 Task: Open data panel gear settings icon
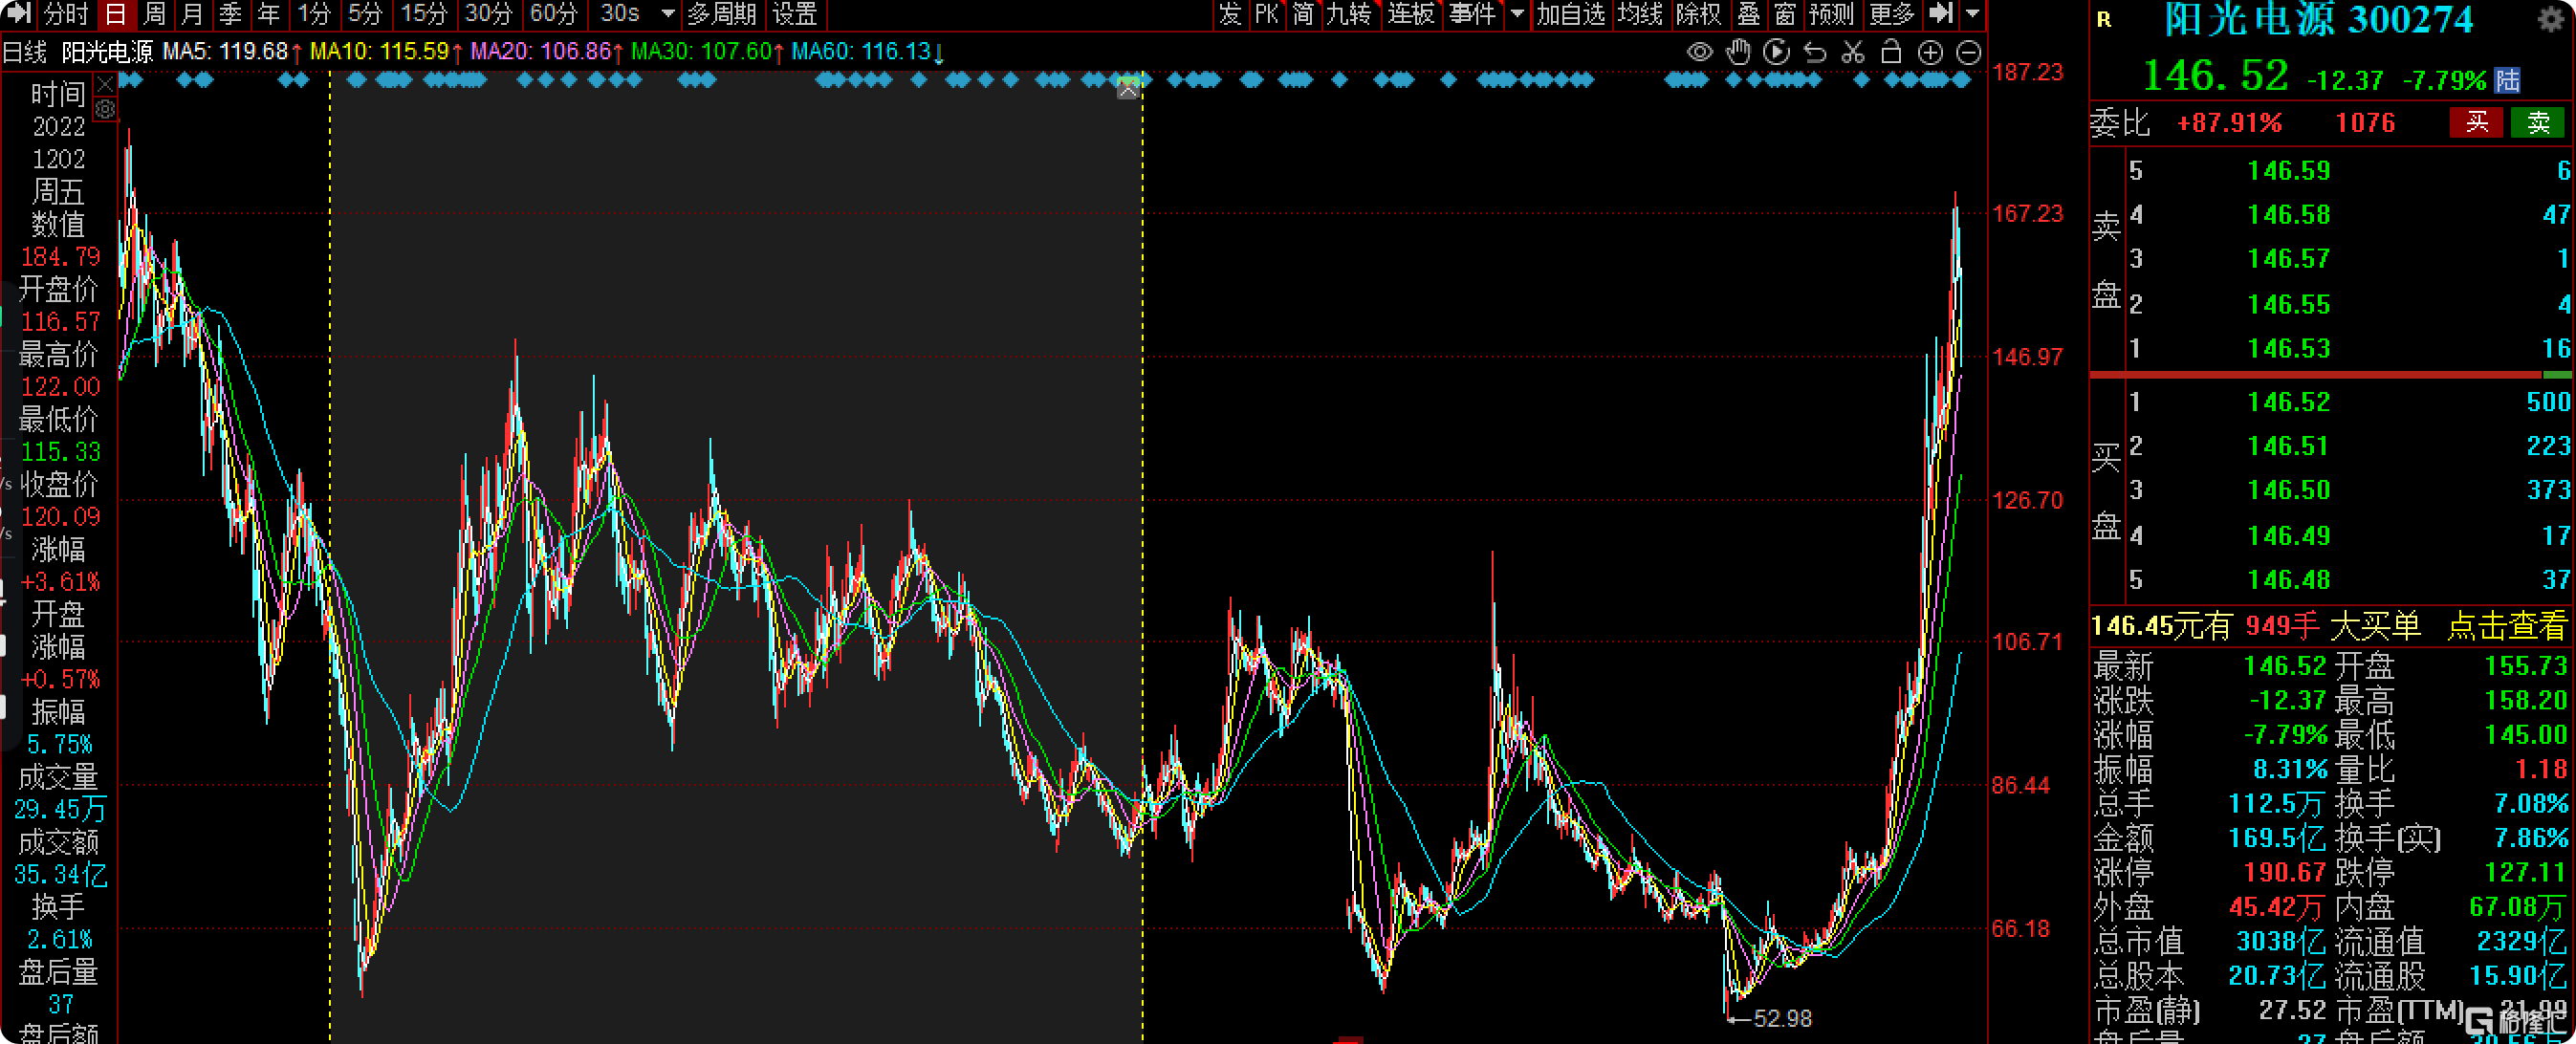coord(105,109)
